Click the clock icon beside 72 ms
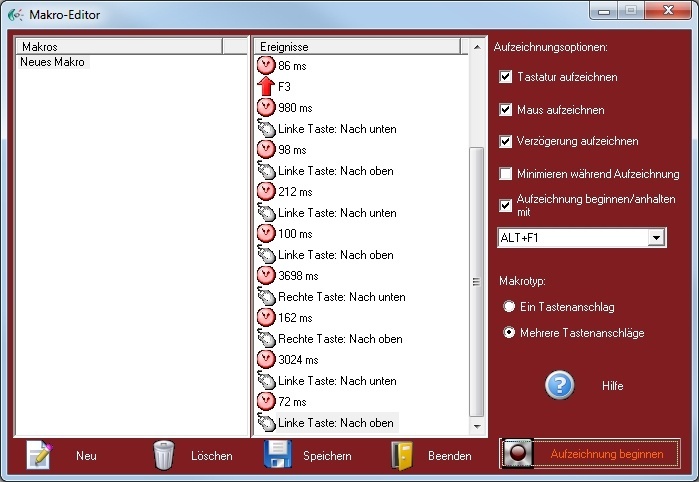Image resolution: width=699 pixels, height=482 pixels. (266, 401)
